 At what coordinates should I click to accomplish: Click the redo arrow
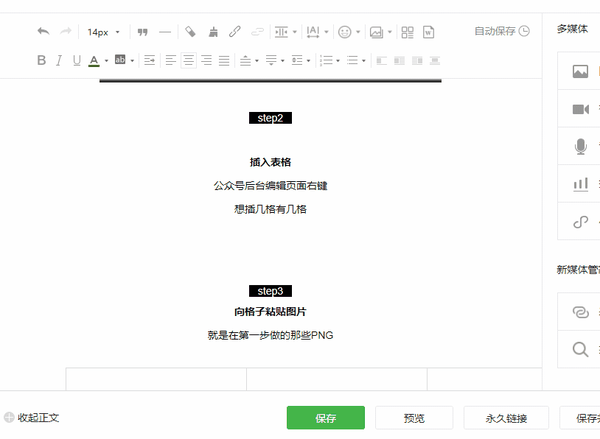point(65,31)
